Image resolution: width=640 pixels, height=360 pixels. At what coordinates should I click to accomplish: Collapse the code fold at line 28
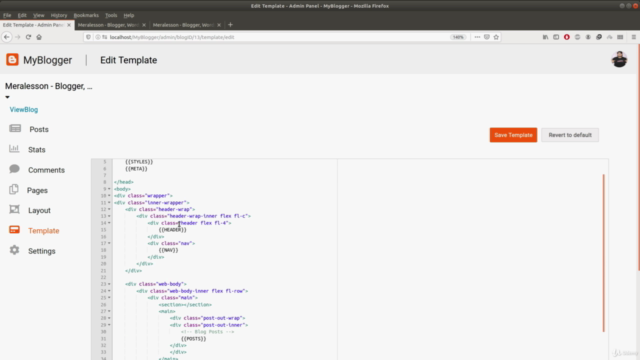point(109,318)
